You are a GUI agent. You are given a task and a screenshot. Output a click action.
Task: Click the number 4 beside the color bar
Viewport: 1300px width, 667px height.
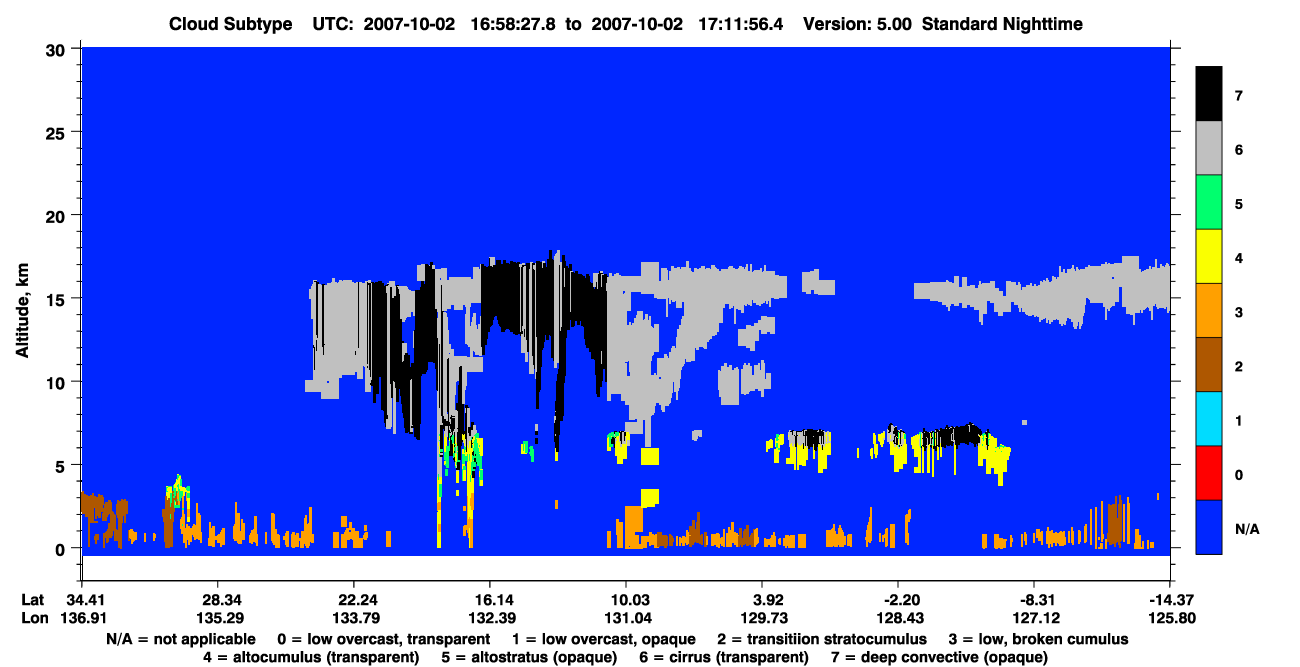pos(1238,258)
